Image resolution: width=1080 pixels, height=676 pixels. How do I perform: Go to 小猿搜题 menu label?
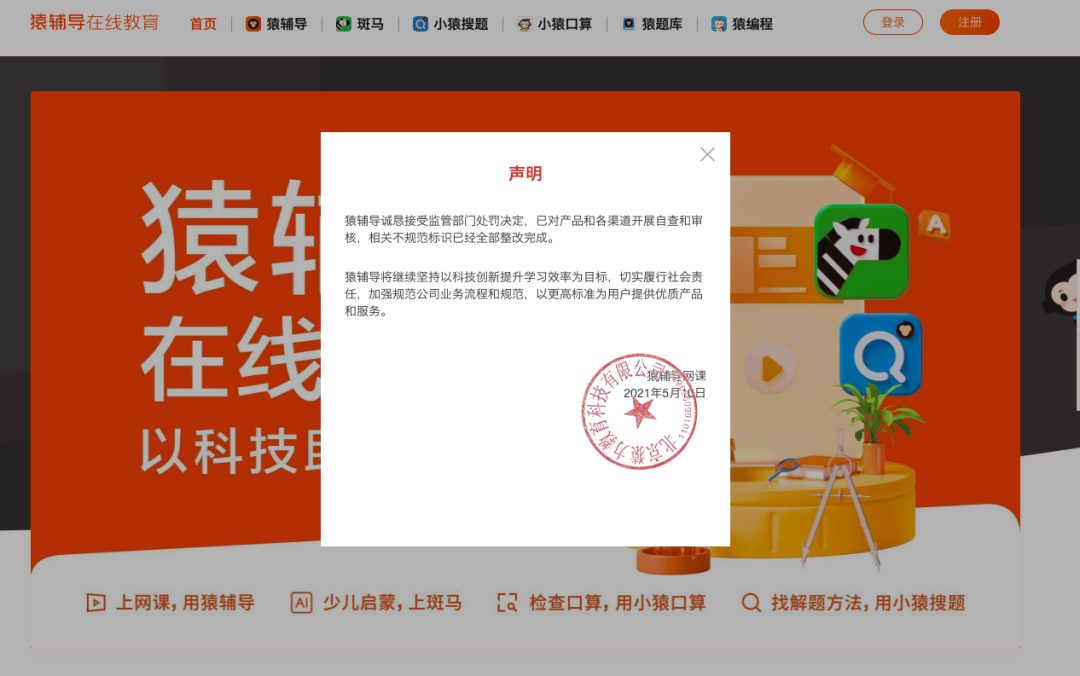tap(461, 24)
